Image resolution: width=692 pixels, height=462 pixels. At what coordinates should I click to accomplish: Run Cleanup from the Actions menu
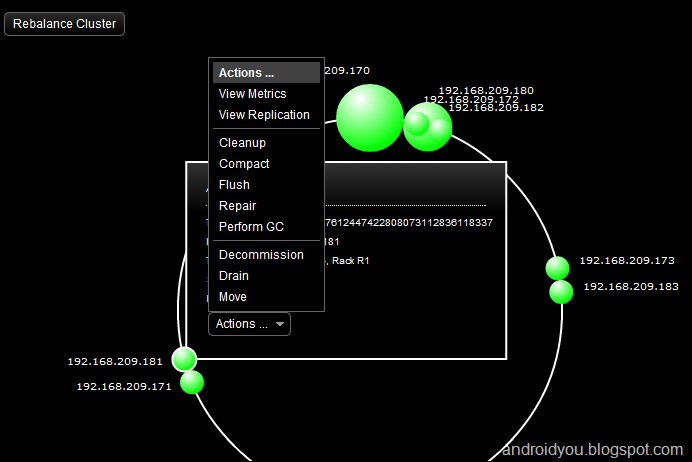(x=266, y=143)
